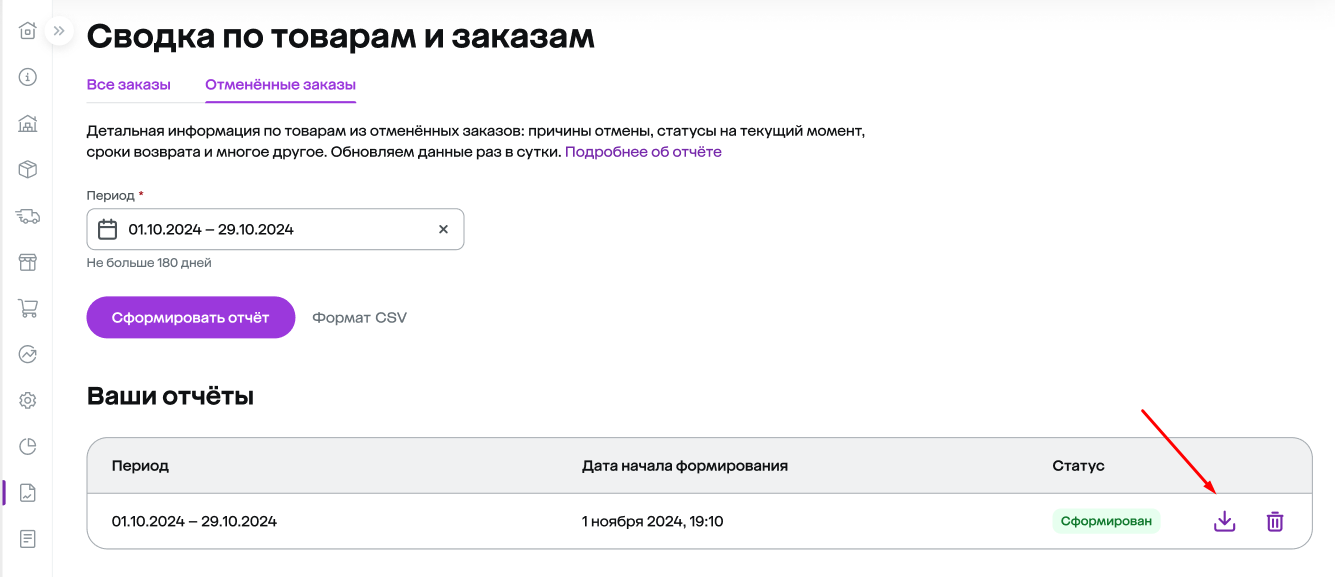
Task: Expand the sidebar with double chevron
Action: (59, 31)
